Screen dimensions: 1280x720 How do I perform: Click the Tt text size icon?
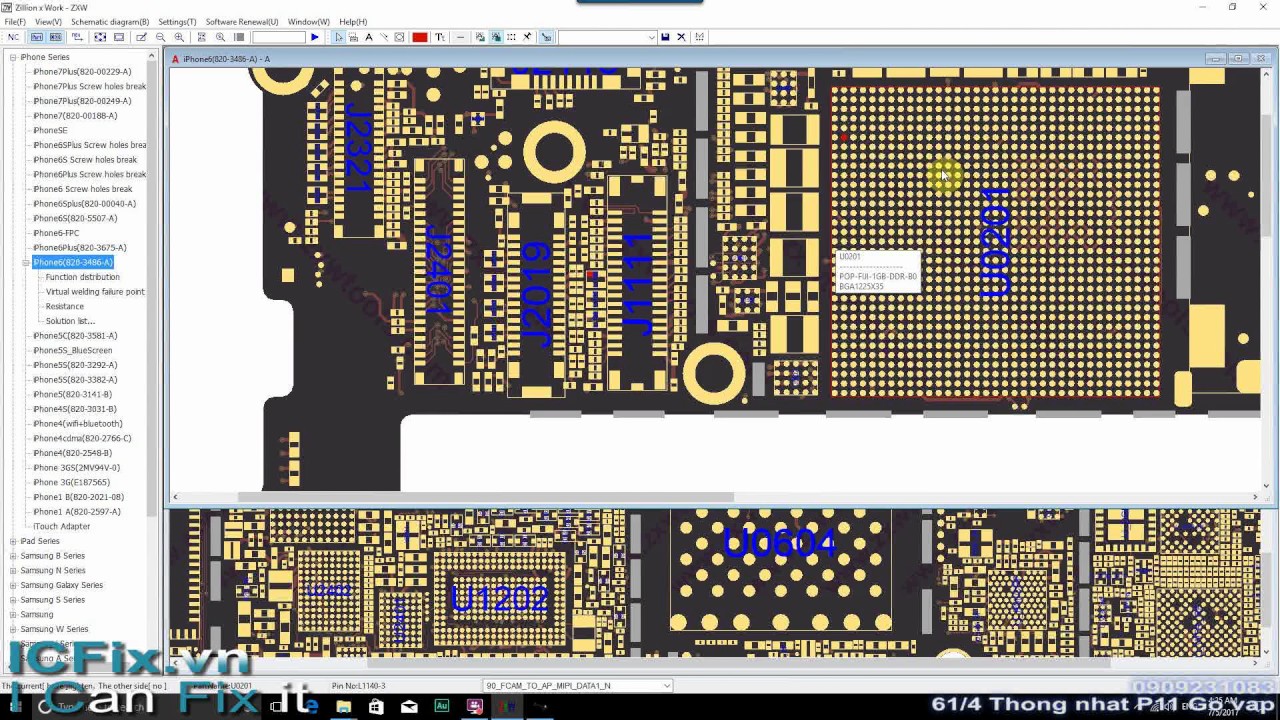click(440, 37)
